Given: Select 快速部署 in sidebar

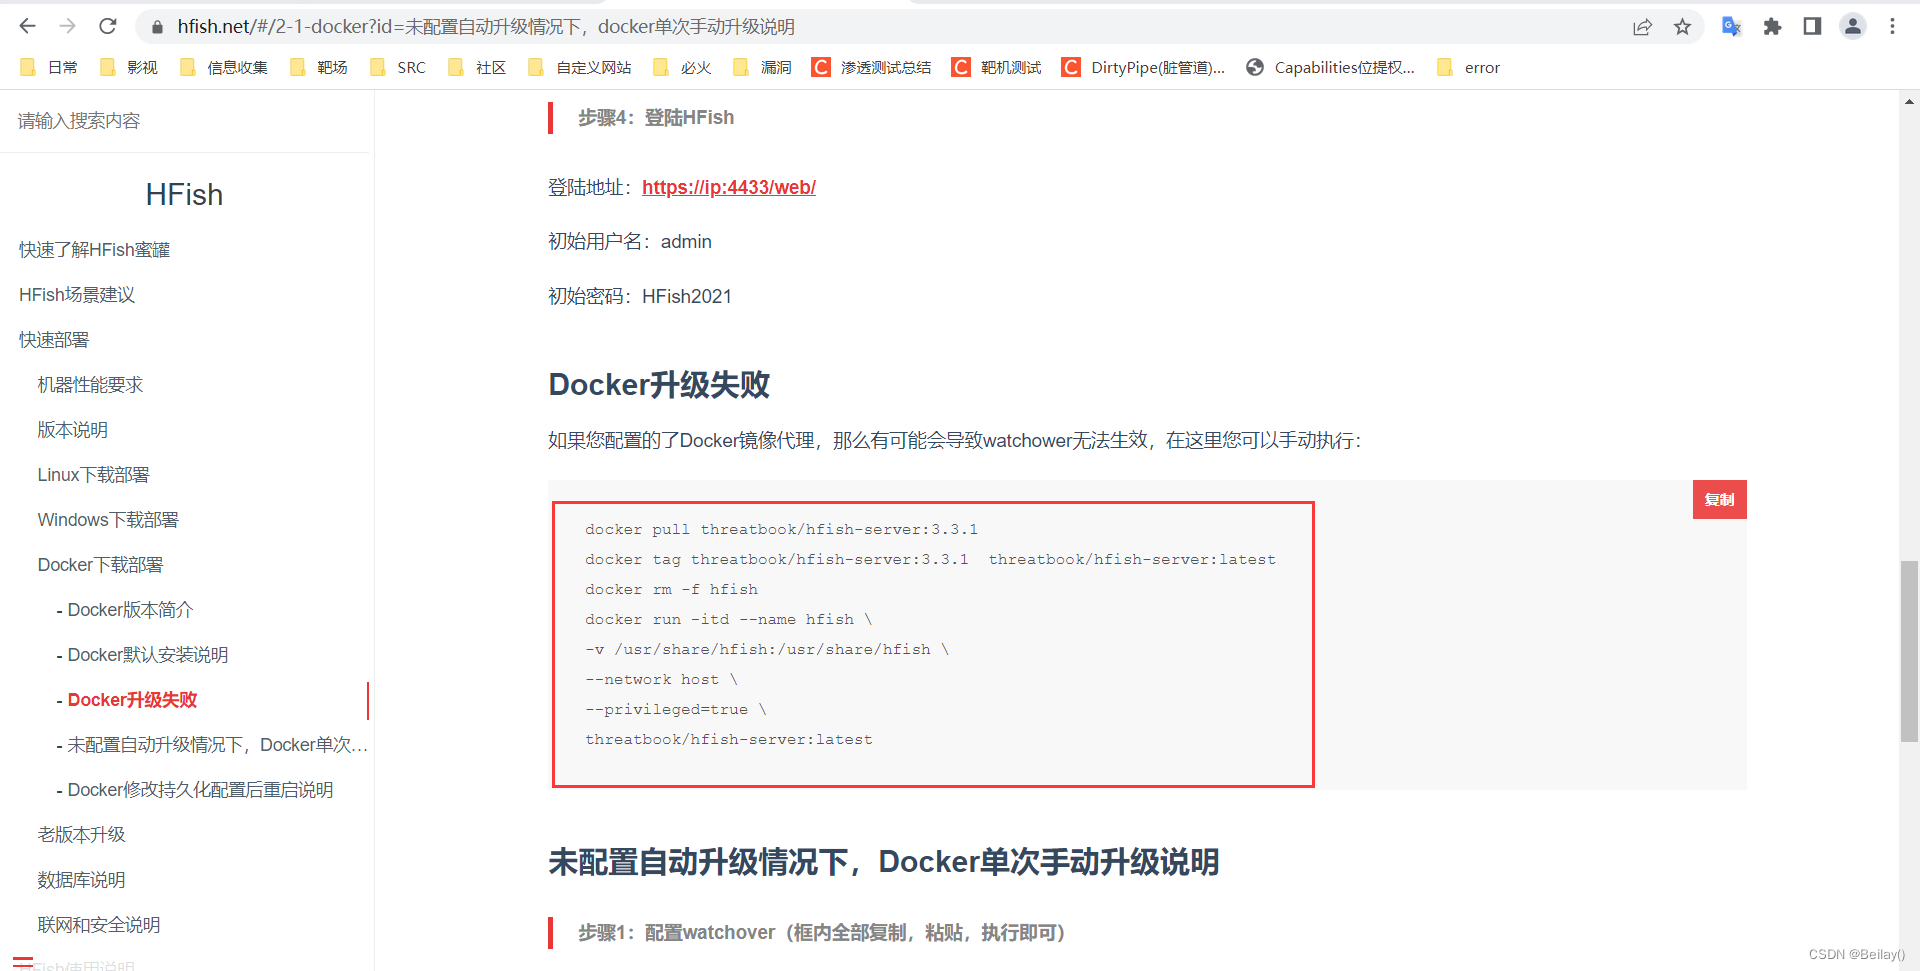Looking at the screenshot, I should click(x=54, y=340).
